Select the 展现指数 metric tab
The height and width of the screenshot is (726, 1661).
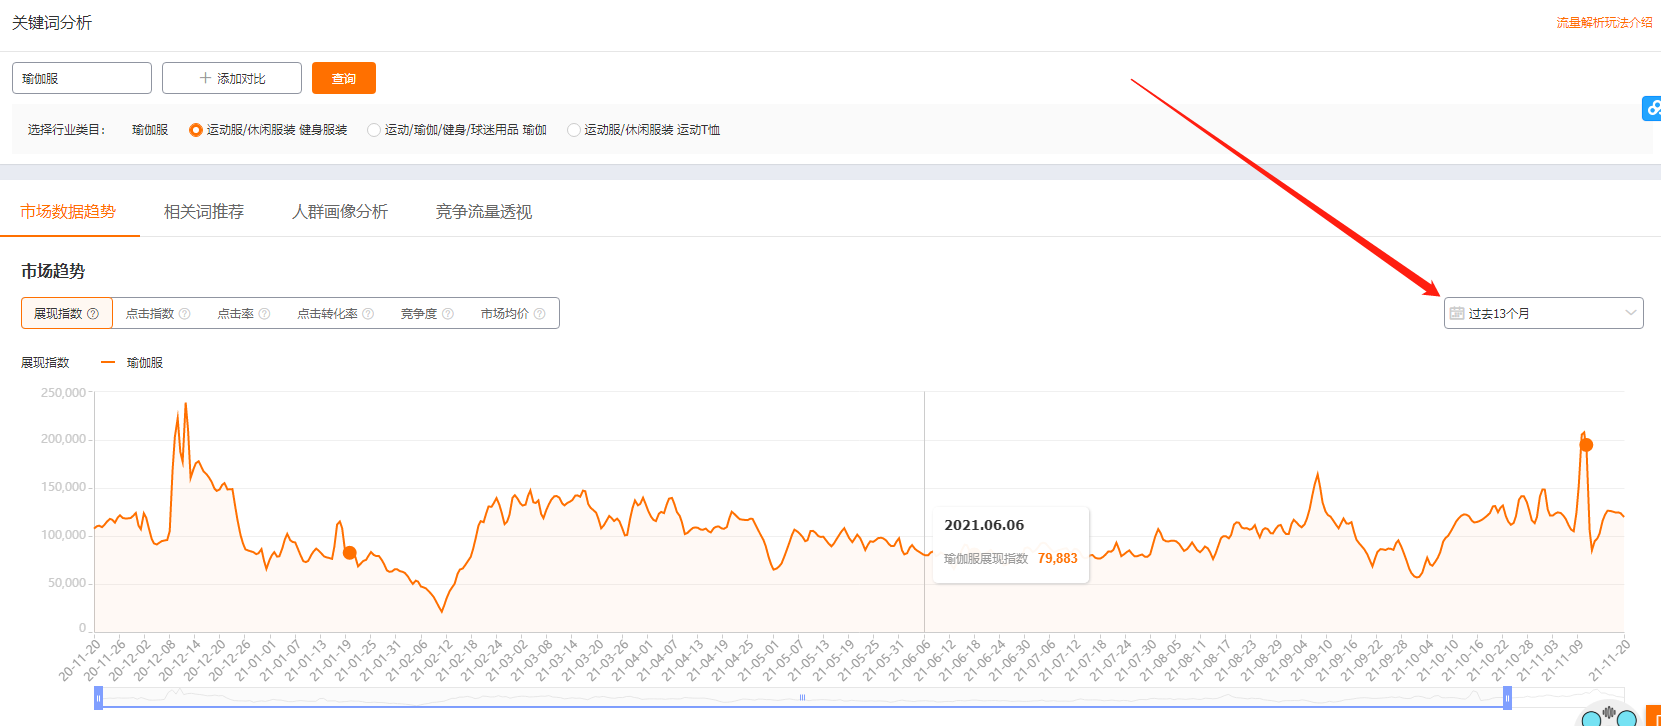tap(66, 313)
